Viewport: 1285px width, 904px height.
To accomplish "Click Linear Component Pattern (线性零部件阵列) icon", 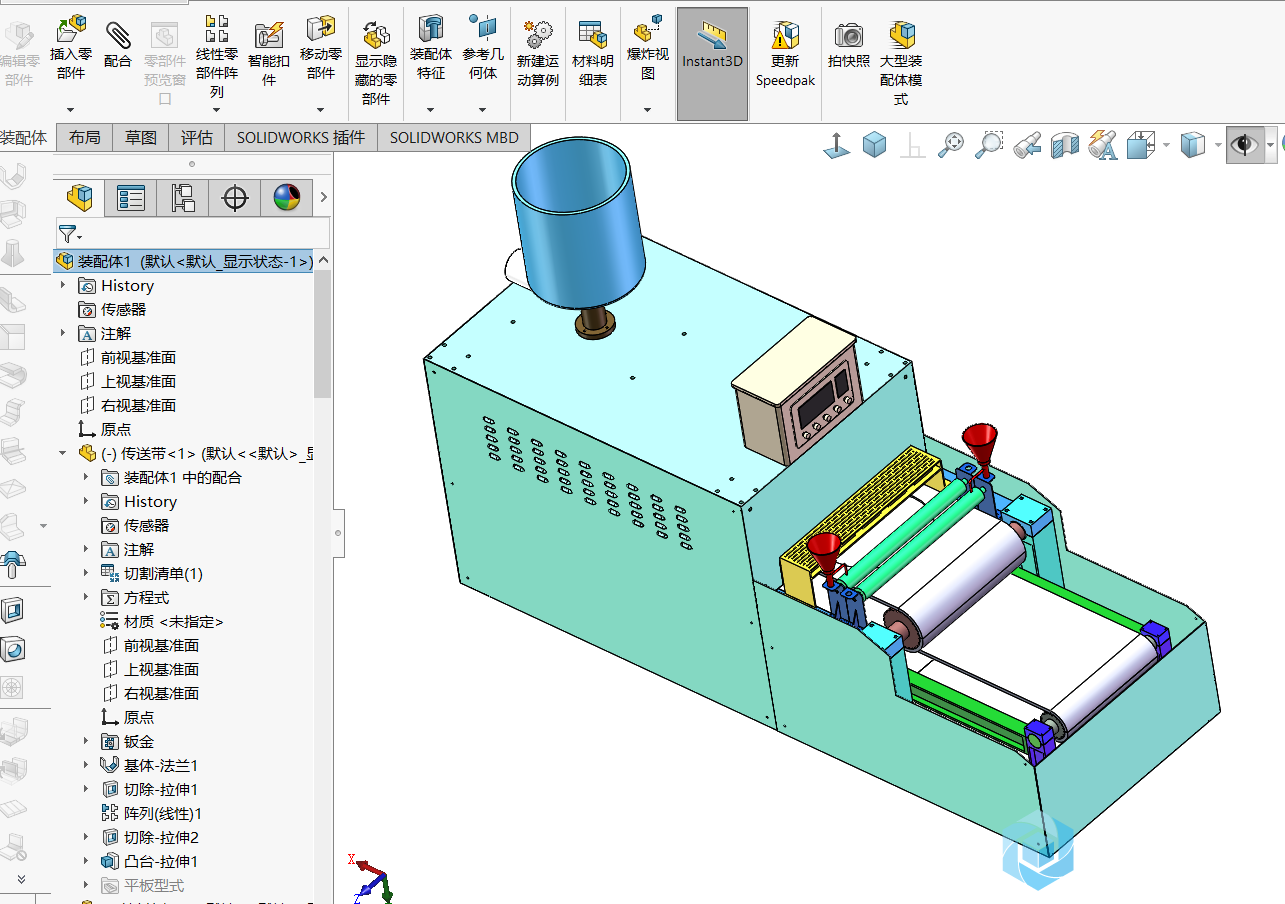I will (217, 28).
